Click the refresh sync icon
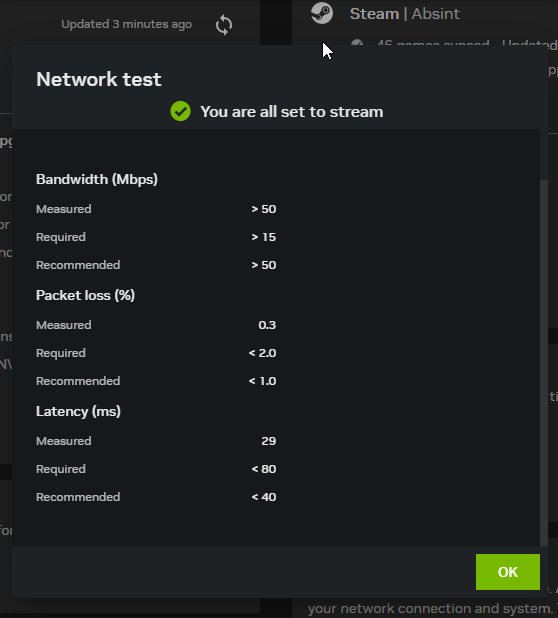The width and height of the screenshot is (558, 618). 224,25
